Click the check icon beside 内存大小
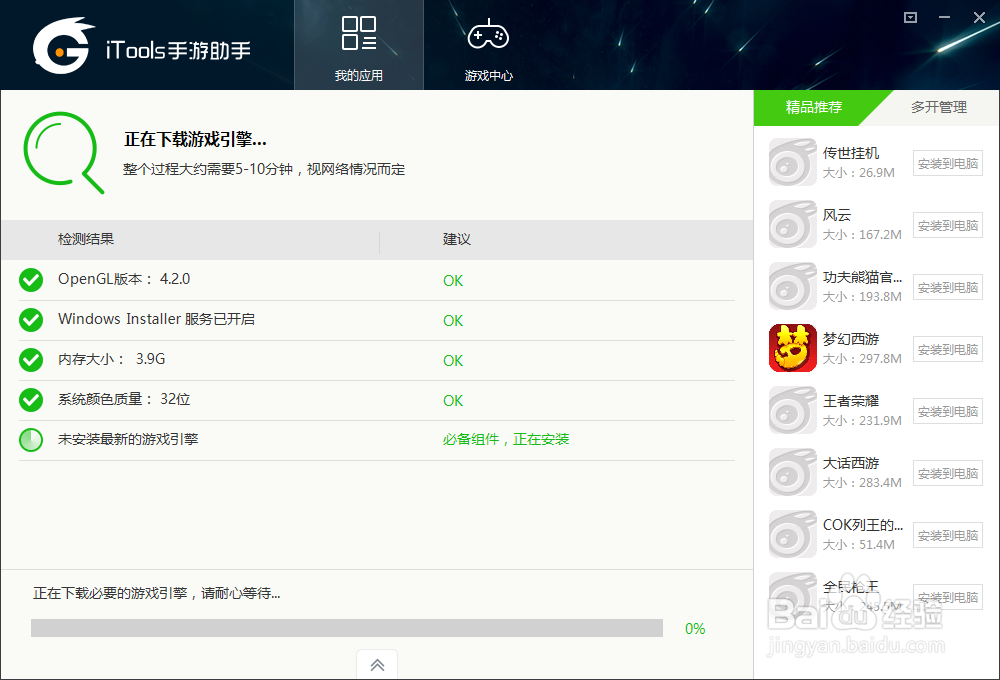This screenshot has height=680, width=1000. click(x=31, y=360)
